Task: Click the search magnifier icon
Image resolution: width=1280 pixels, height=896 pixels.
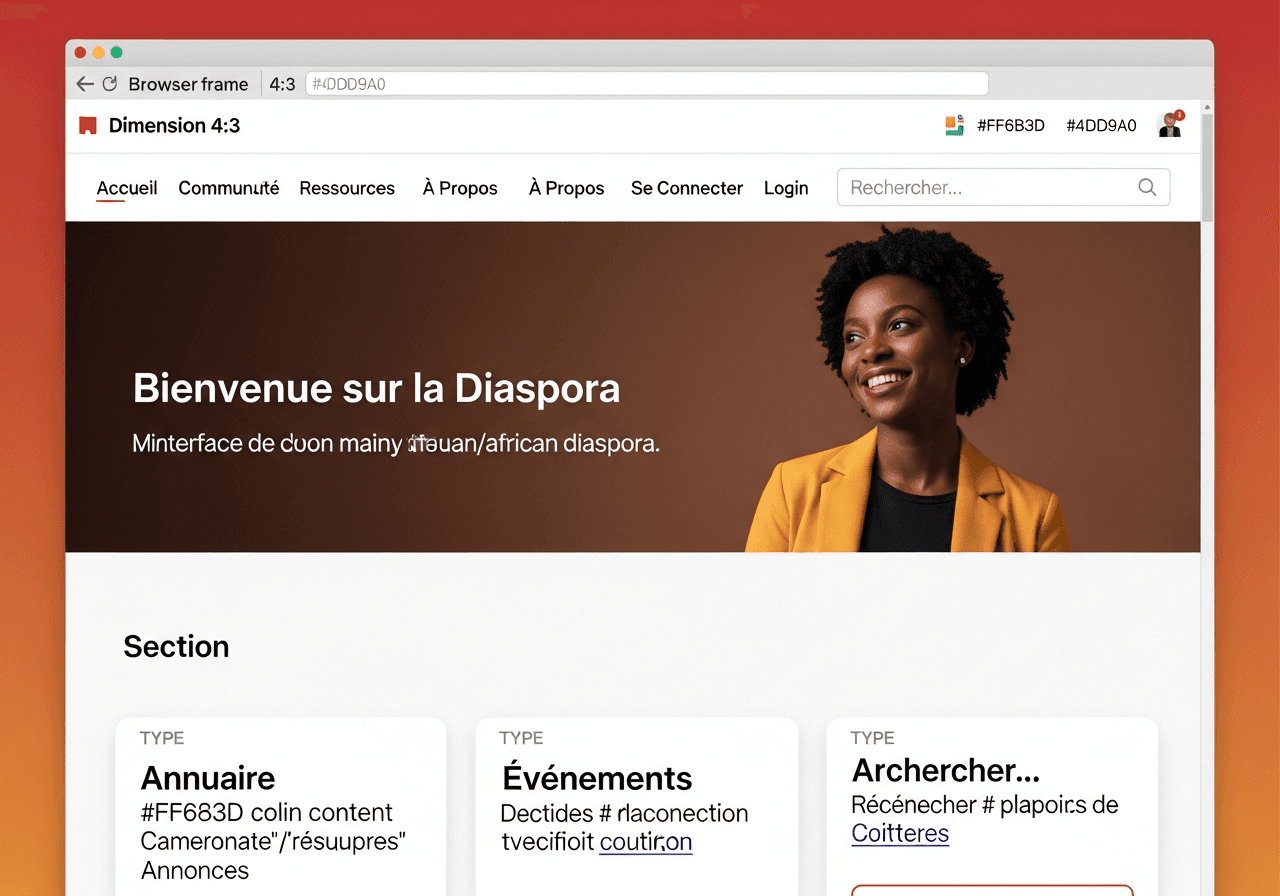Action: (x=1147, y=187)
